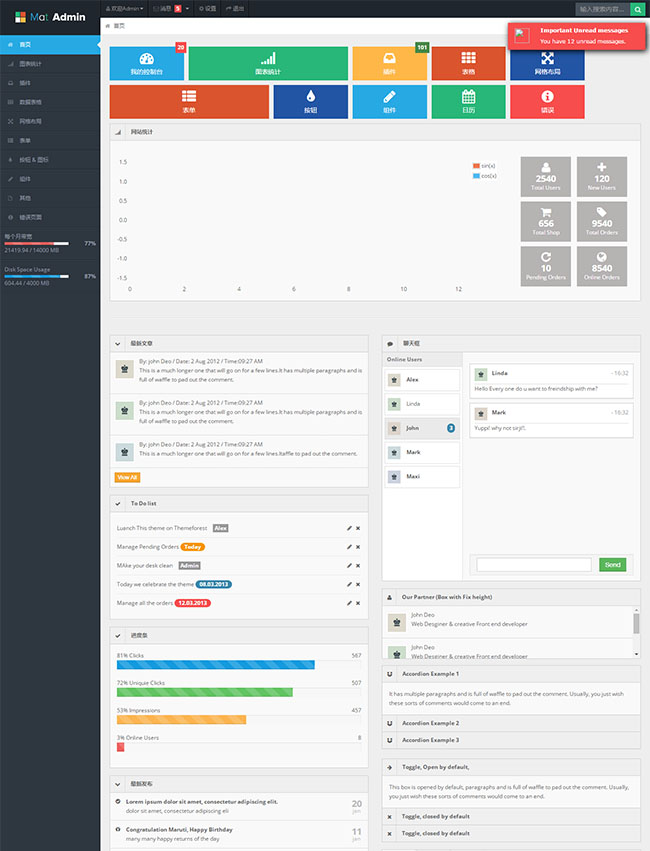The height and width of the screenshot is (851, 650).
Task: Click the green calendar tile
Action: coord(468,101)
